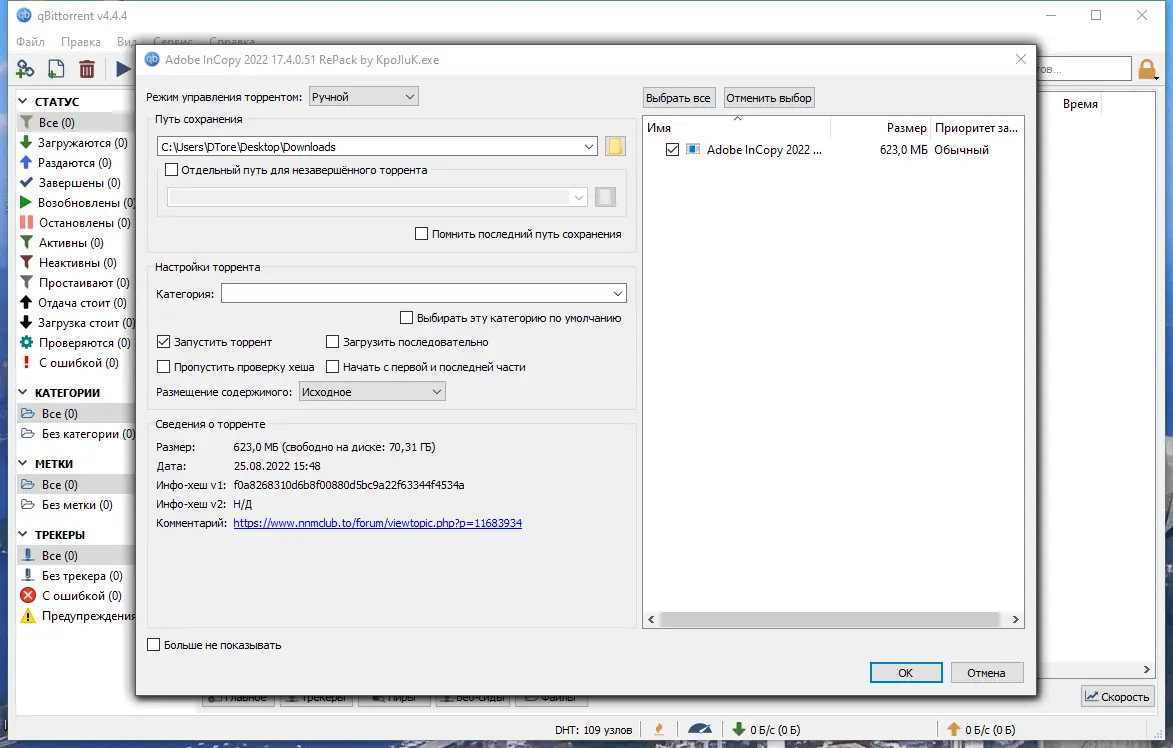Viewport: 1173px width, 748px height.
Task: Uncheck the Adobe InCopy 2022 file checkbox
Action: pyautogui.click(x=673, y=150)
